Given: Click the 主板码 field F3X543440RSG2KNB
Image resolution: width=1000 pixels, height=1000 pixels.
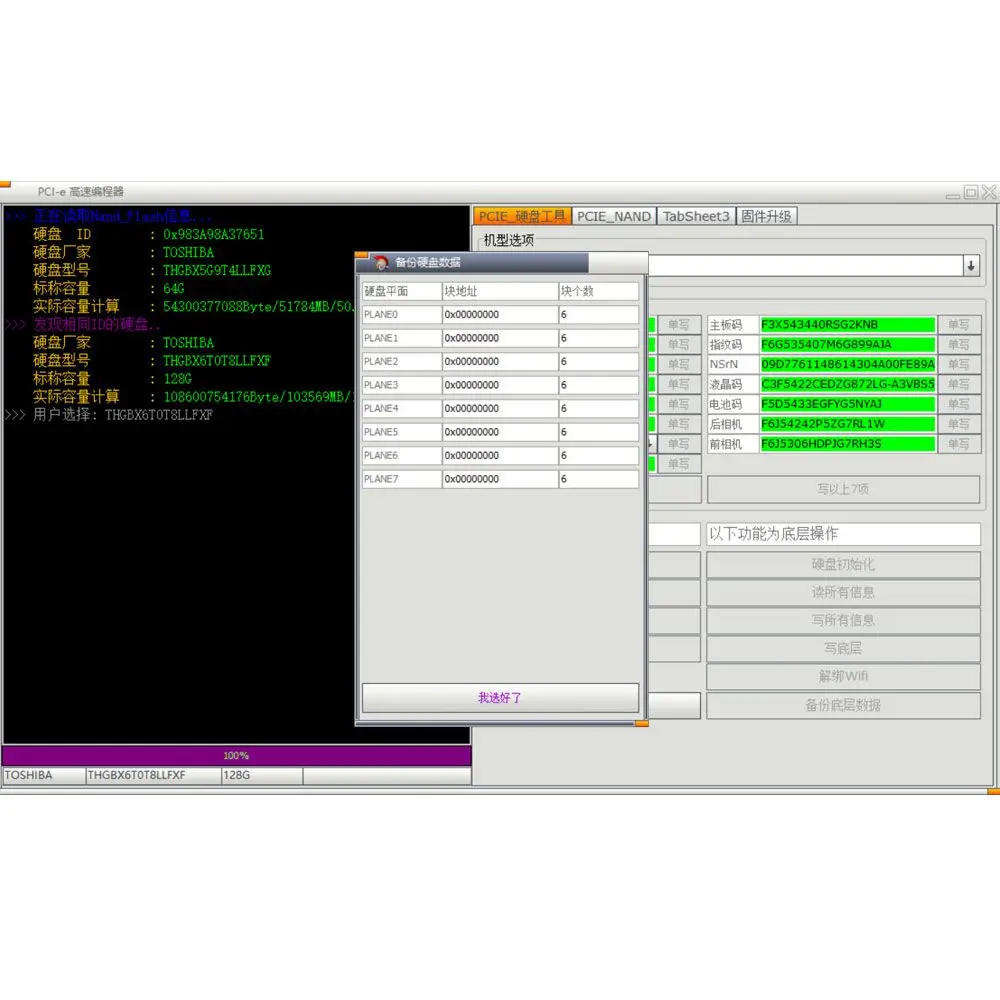Looking at the screenshot, I should tap(848, 325).
